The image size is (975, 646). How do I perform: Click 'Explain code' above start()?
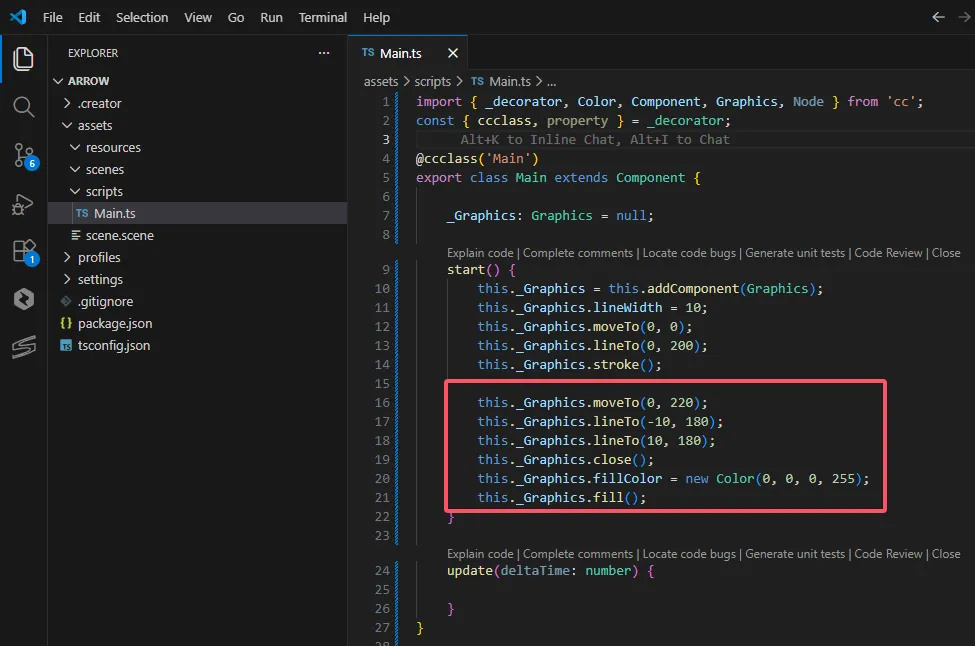pos(480,253)
